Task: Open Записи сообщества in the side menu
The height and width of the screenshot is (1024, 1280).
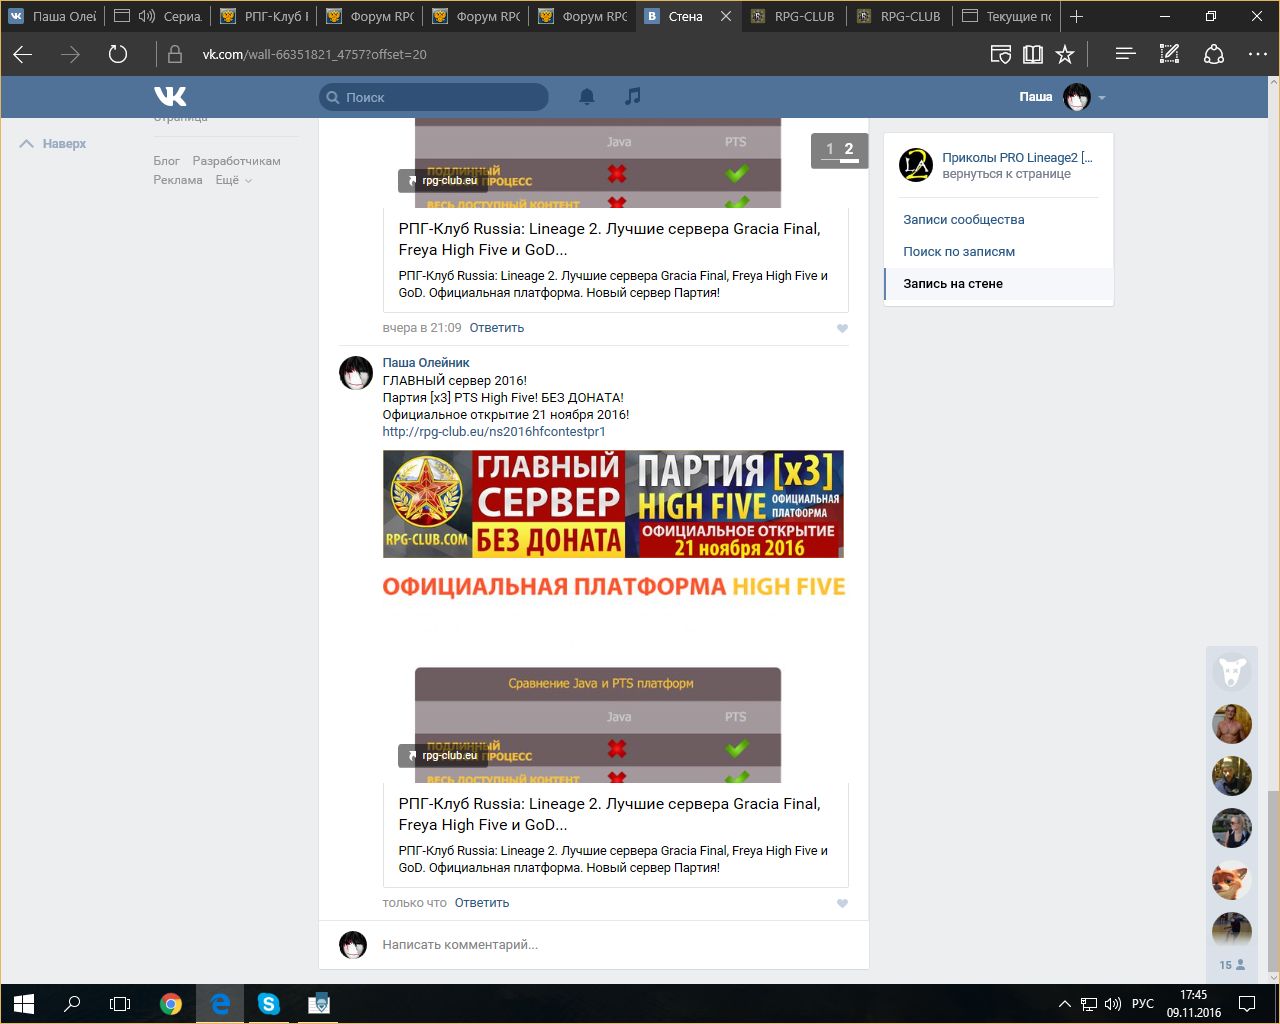Action: 964,219
